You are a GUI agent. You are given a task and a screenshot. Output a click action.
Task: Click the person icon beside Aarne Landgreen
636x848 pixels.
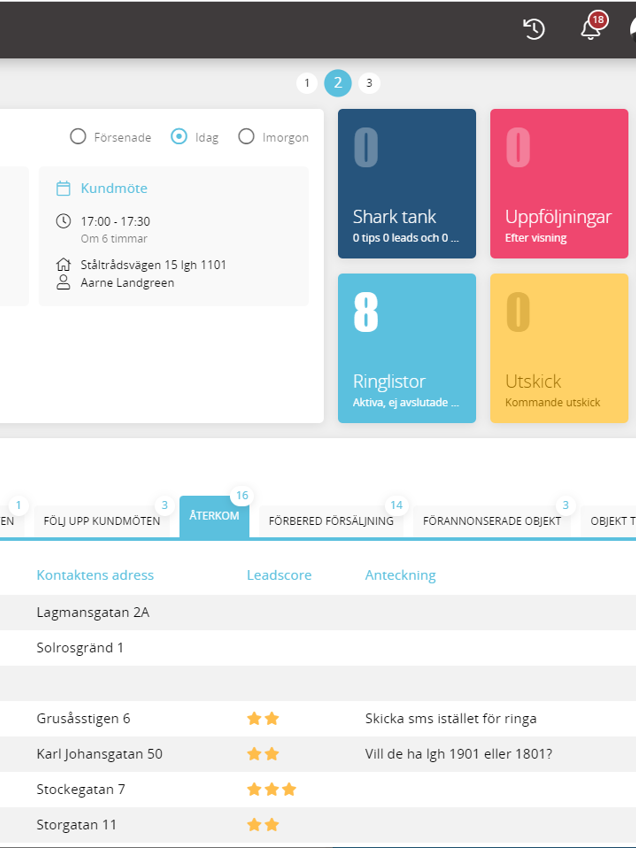[x=63, y=283]
